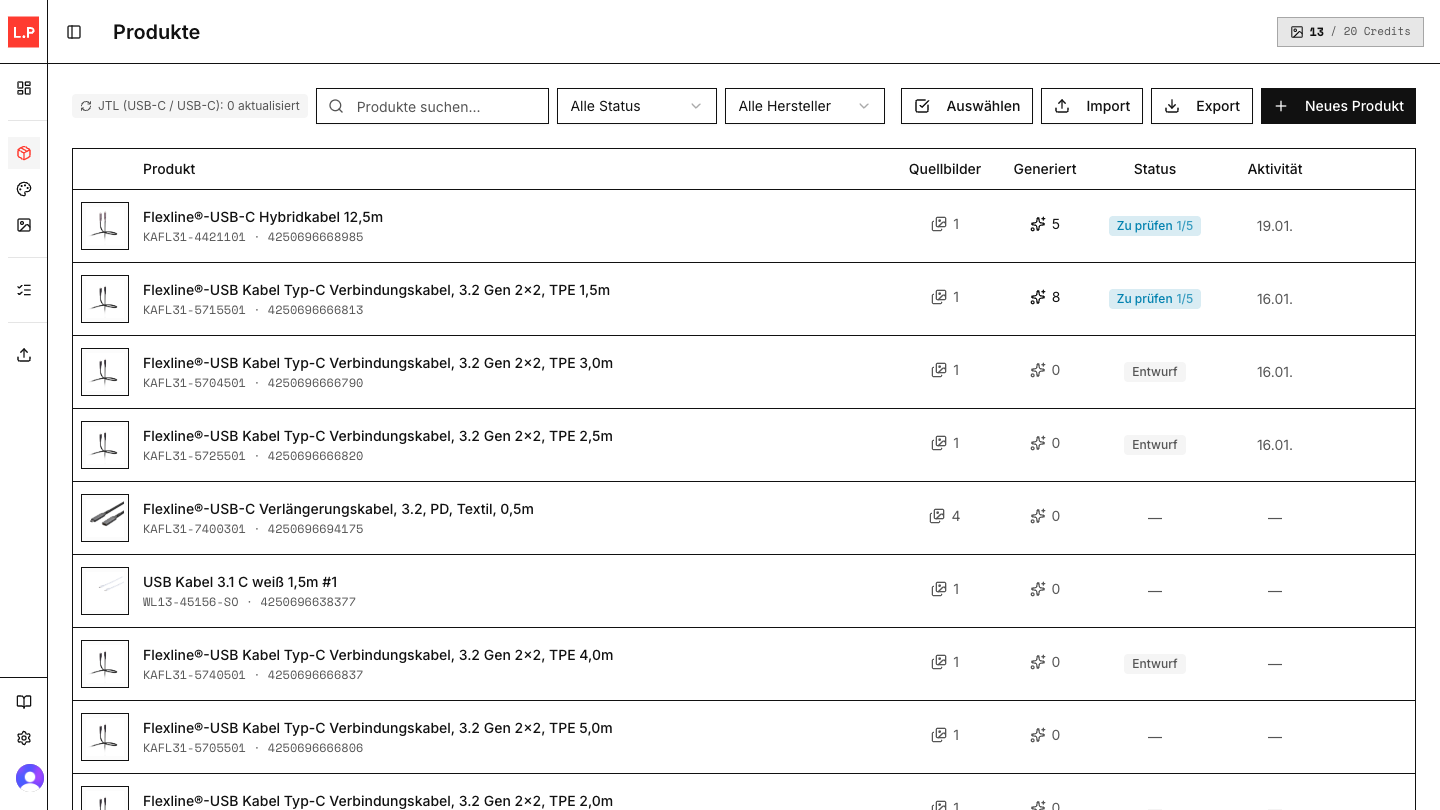Open the palette icon in sidebar

pyautogui.click(x=24, y=189)
